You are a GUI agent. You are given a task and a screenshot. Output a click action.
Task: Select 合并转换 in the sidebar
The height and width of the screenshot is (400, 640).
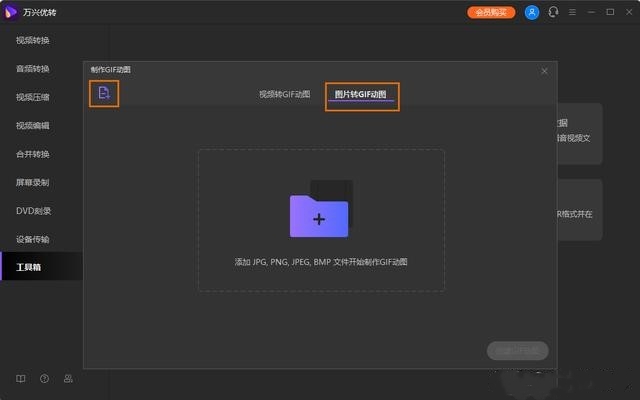tap(33, 154)
